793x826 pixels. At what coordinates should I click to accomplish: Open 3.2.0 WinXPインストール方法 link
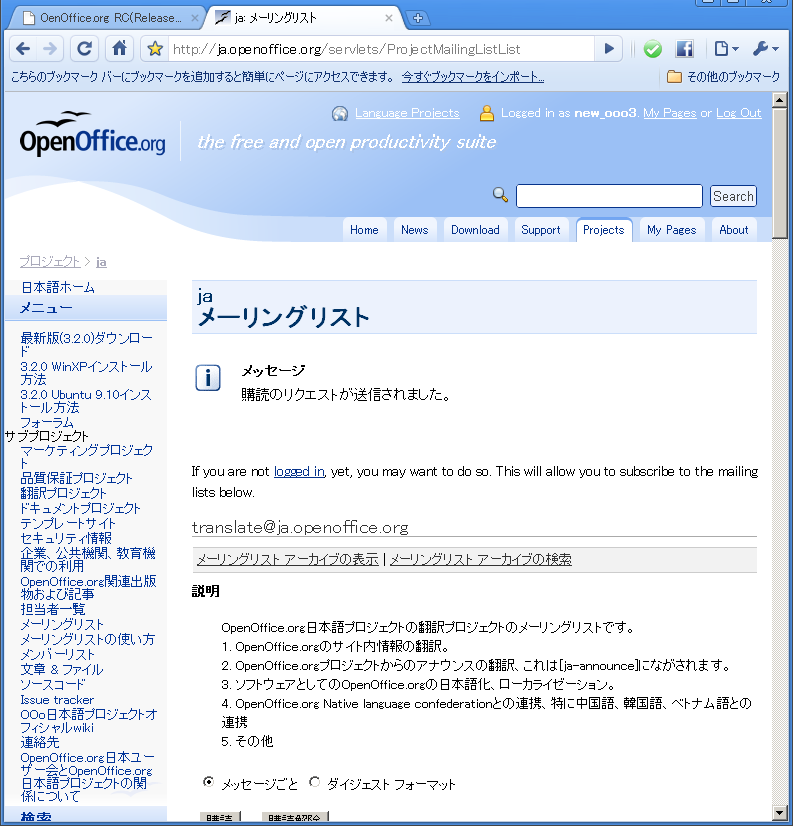[x=86, y=373]
